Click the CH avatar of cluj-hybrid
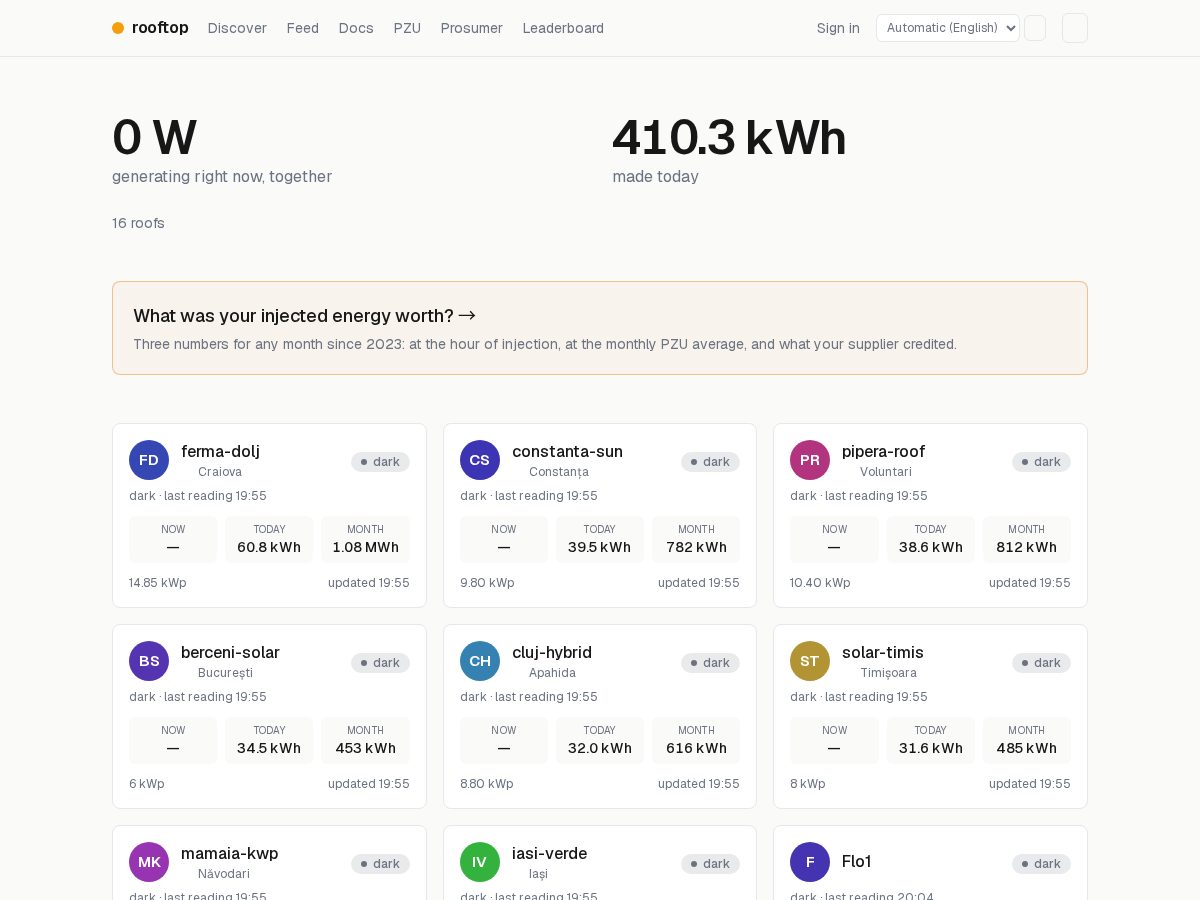This screenshot has width=1200, height=900. [x=480, y=661]
